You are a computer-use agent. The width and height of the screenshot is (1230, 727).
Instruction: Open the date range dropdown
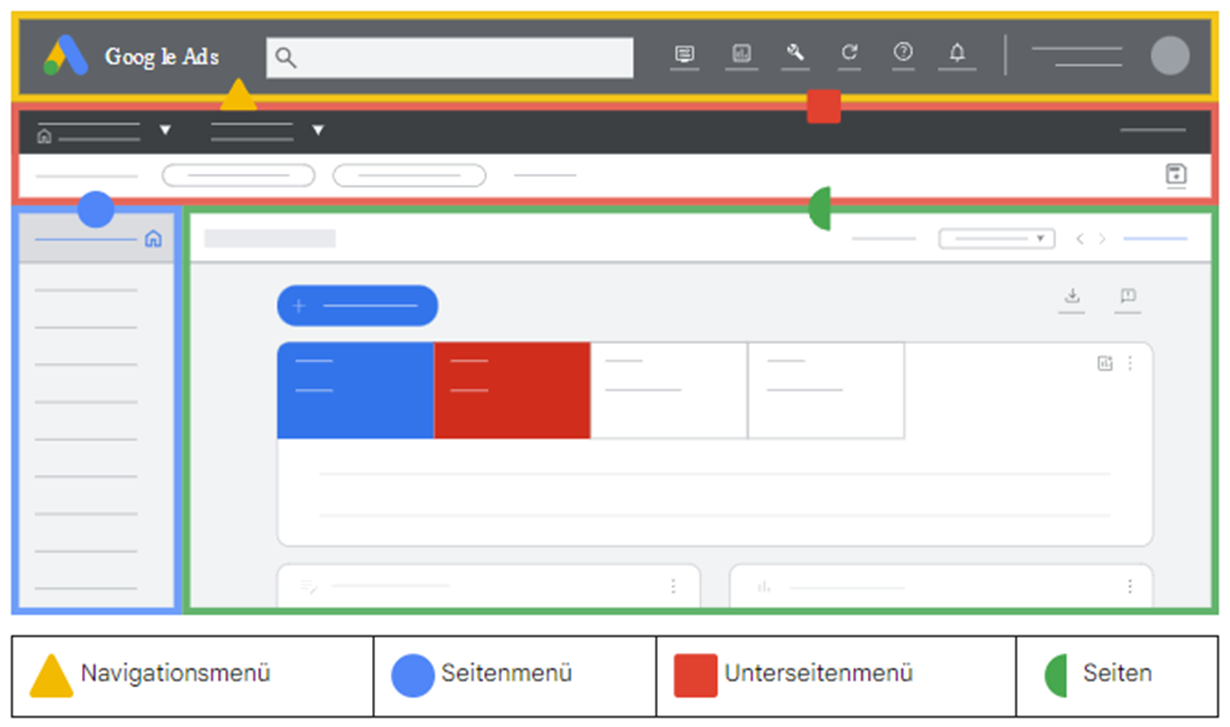point(996,239)
